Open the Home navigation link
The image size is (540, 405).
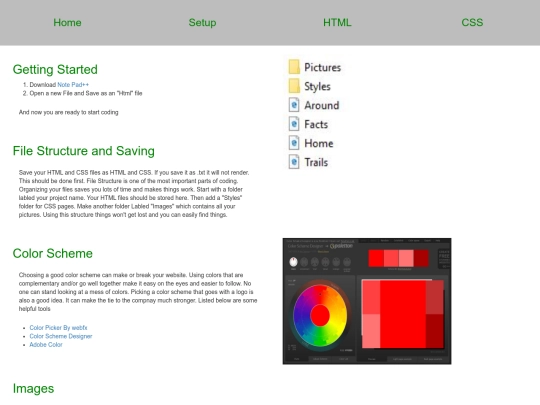67,23
